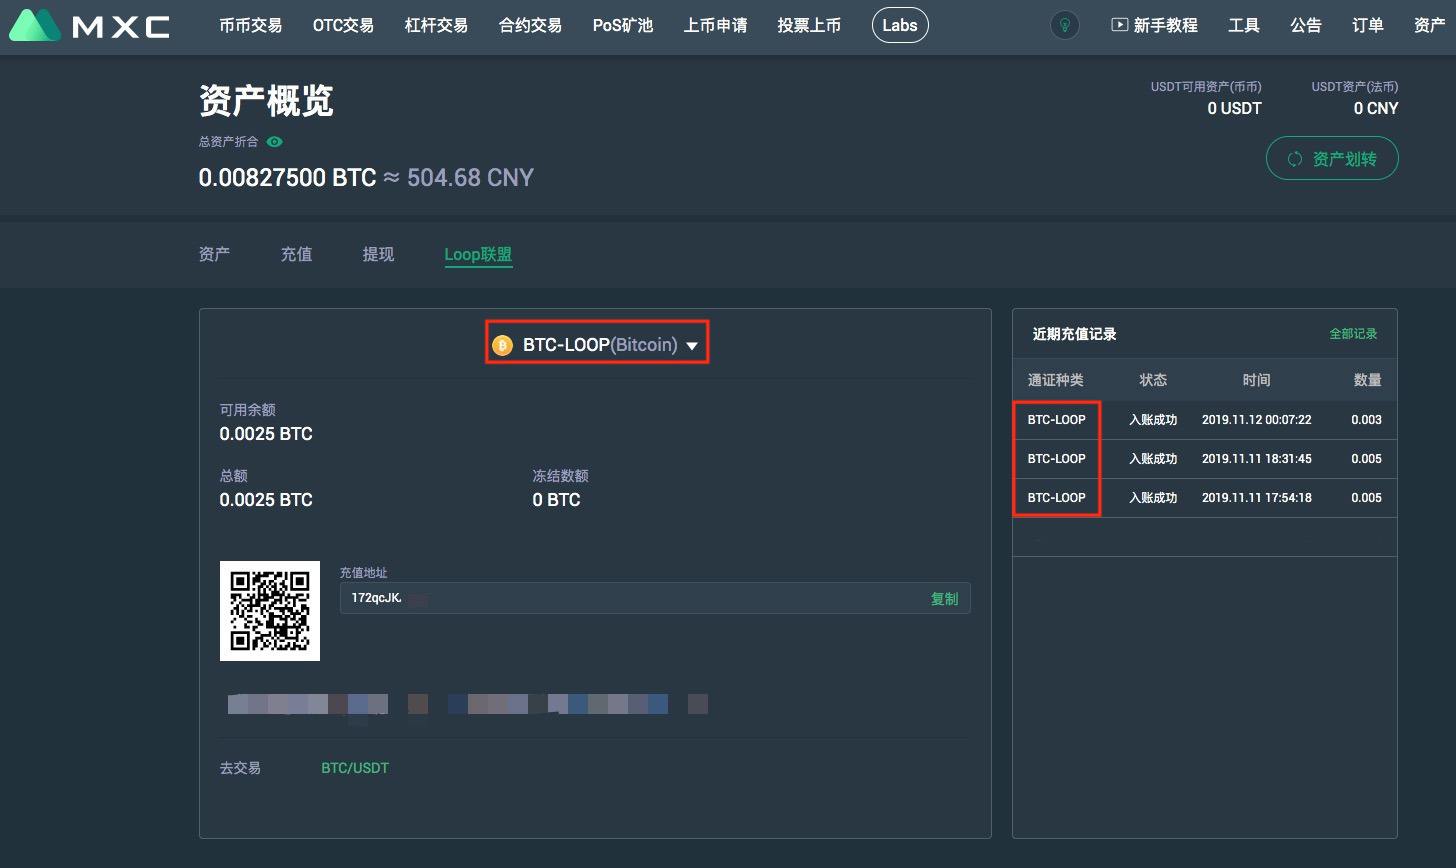Click the deposit address QR code

[x=270, y=610]
